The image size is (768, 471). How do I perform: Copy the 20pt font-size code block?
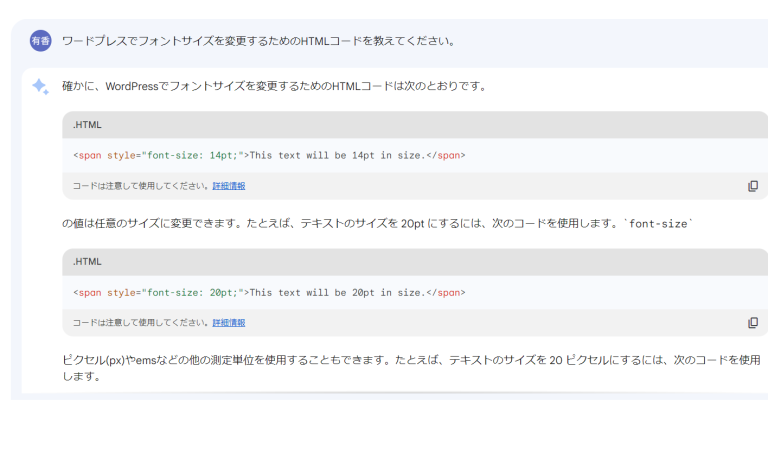[753, 323]
